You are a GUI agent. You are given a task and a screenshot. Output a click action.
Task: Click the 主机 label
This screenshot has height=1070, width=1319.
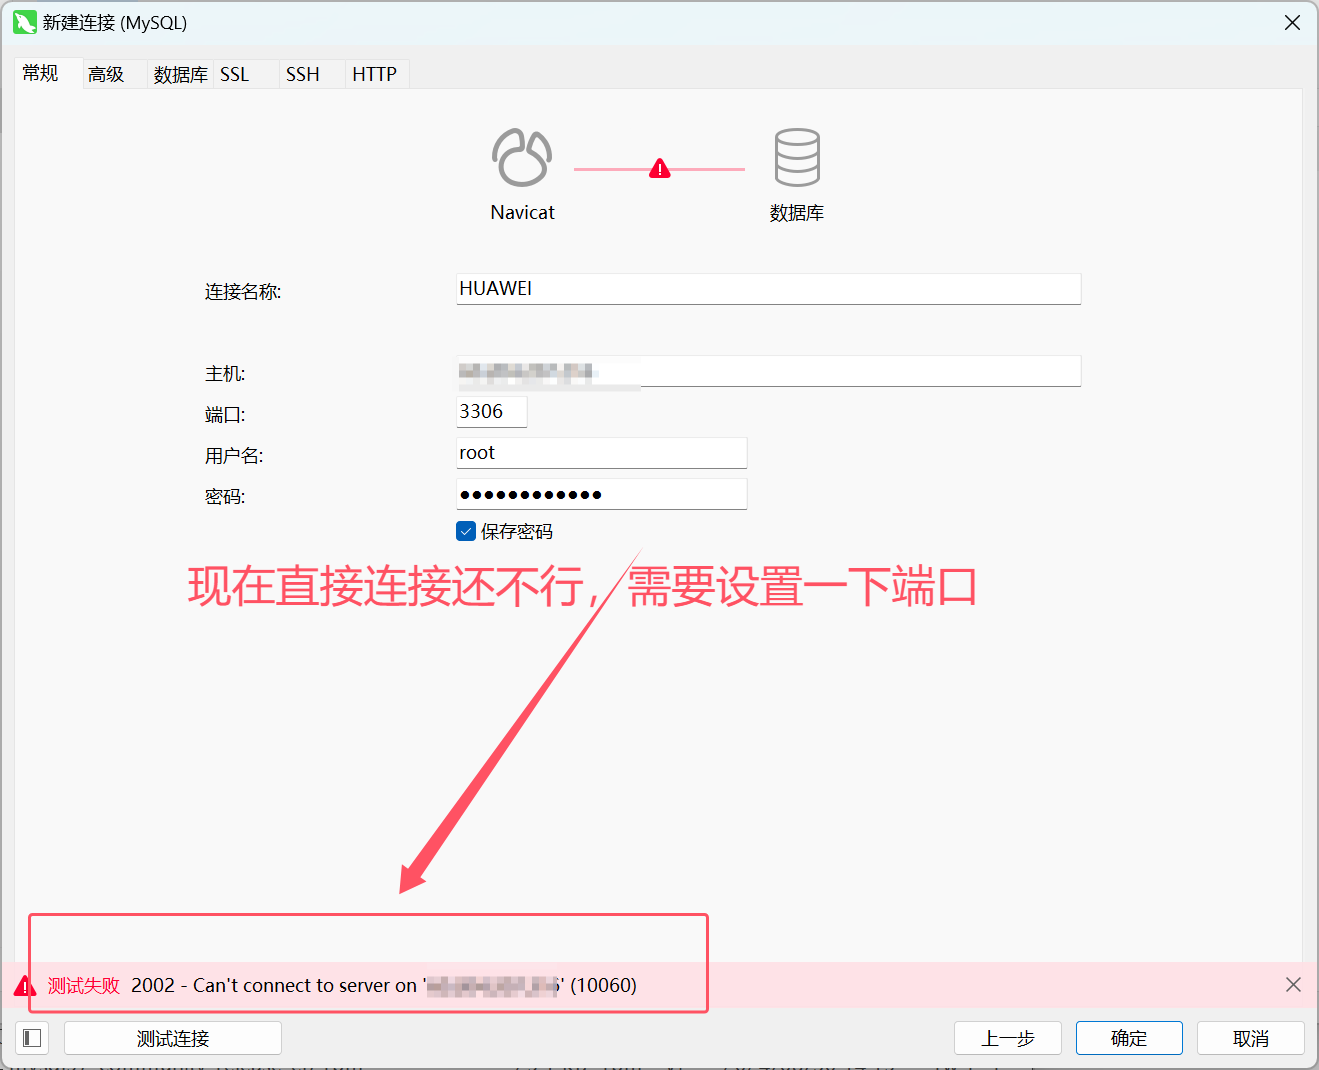click(x=225, y=374)
